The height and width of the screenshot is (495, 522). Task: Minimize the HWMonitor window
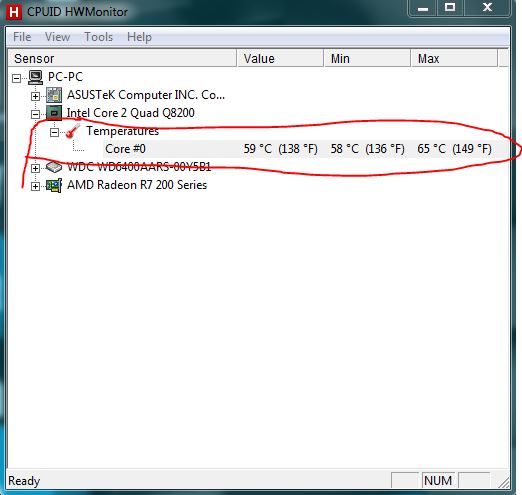(x=423, y=8)
